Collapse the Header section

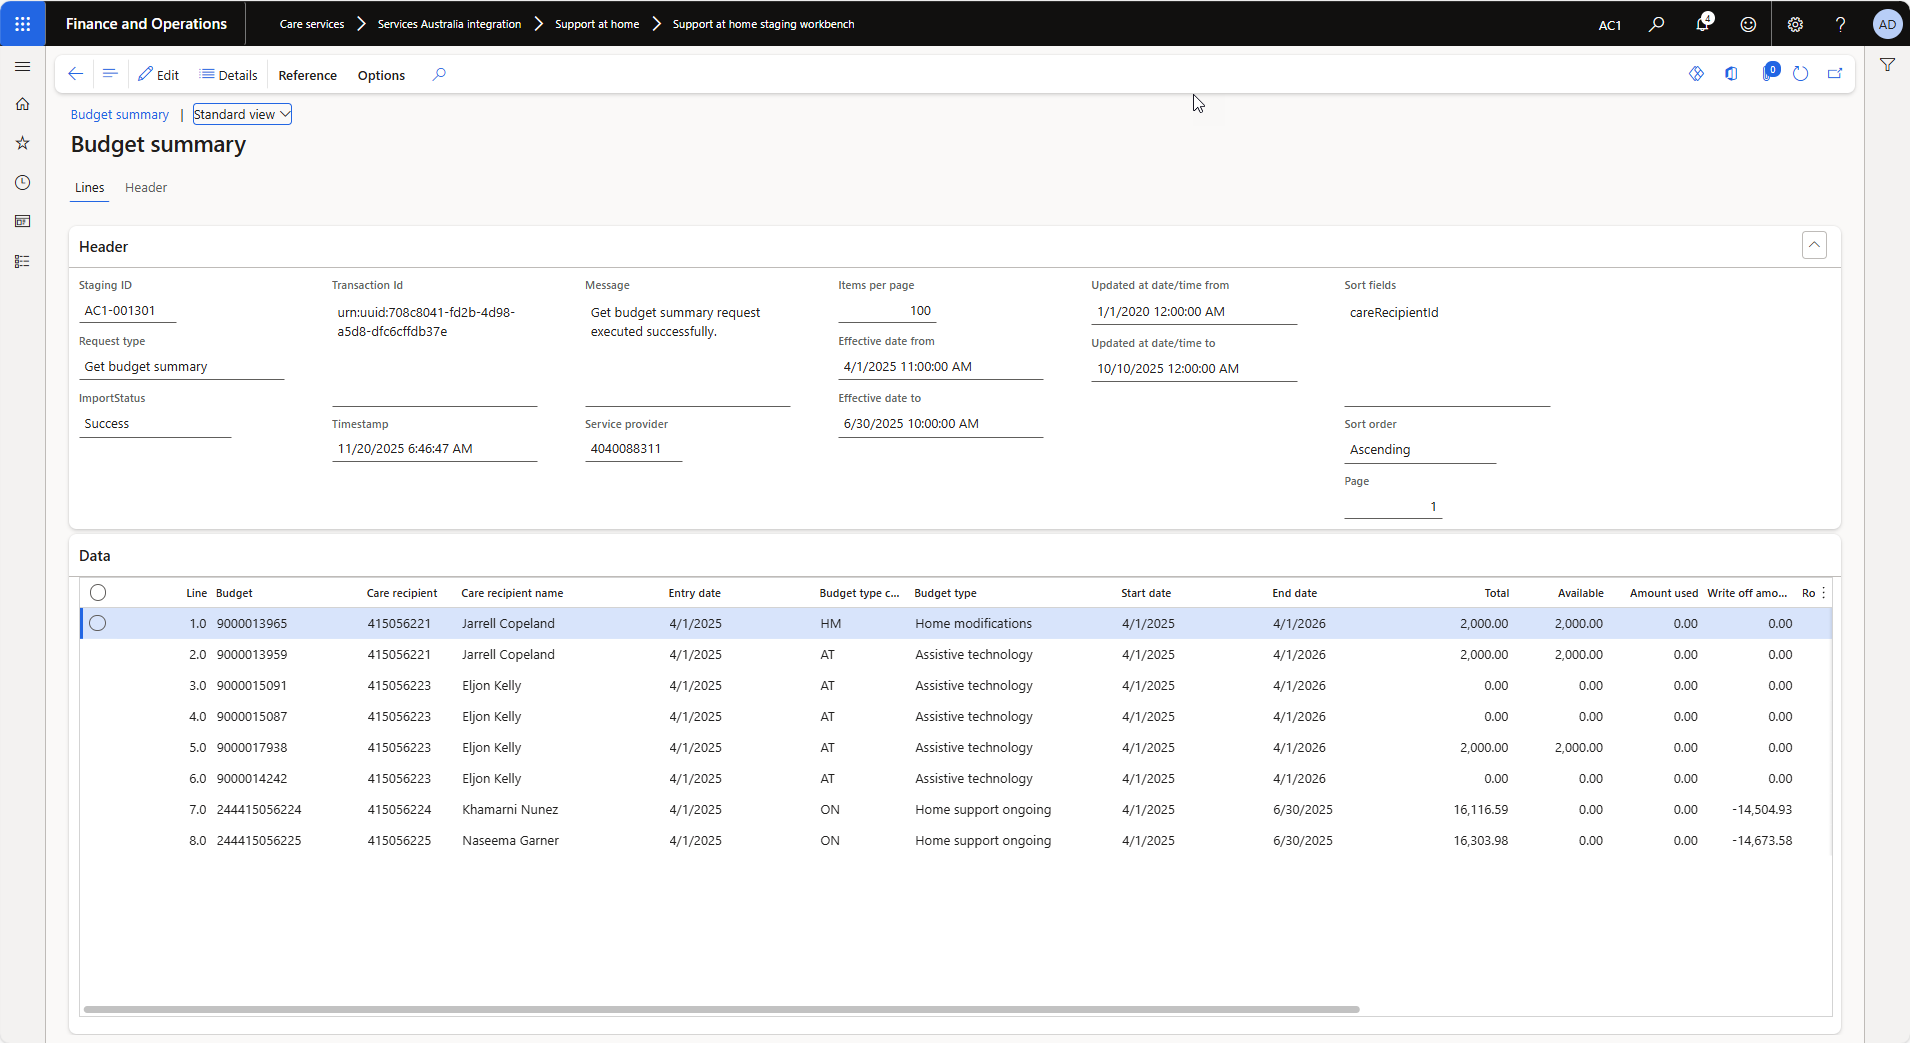1813,245
